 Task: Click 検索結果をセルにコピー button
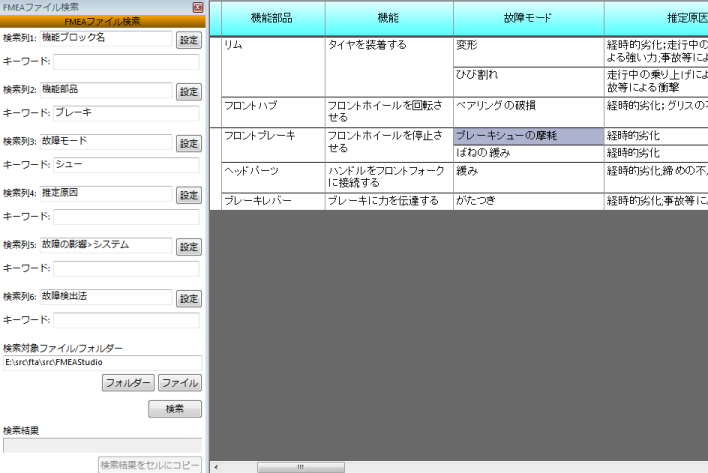tap(149, 465)
